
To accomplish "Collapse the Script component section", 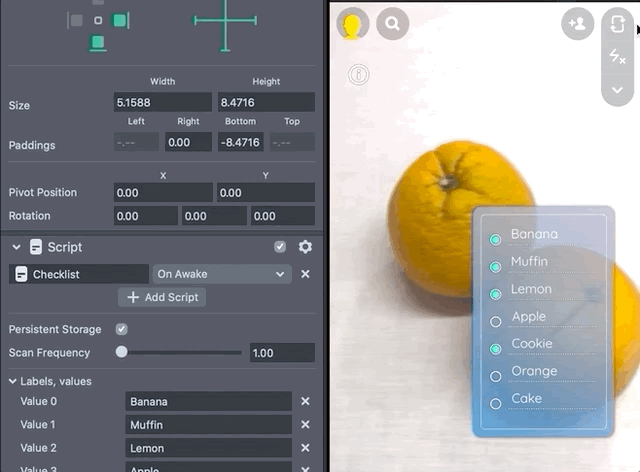I will pyautogui.click(x=16, y=247).
